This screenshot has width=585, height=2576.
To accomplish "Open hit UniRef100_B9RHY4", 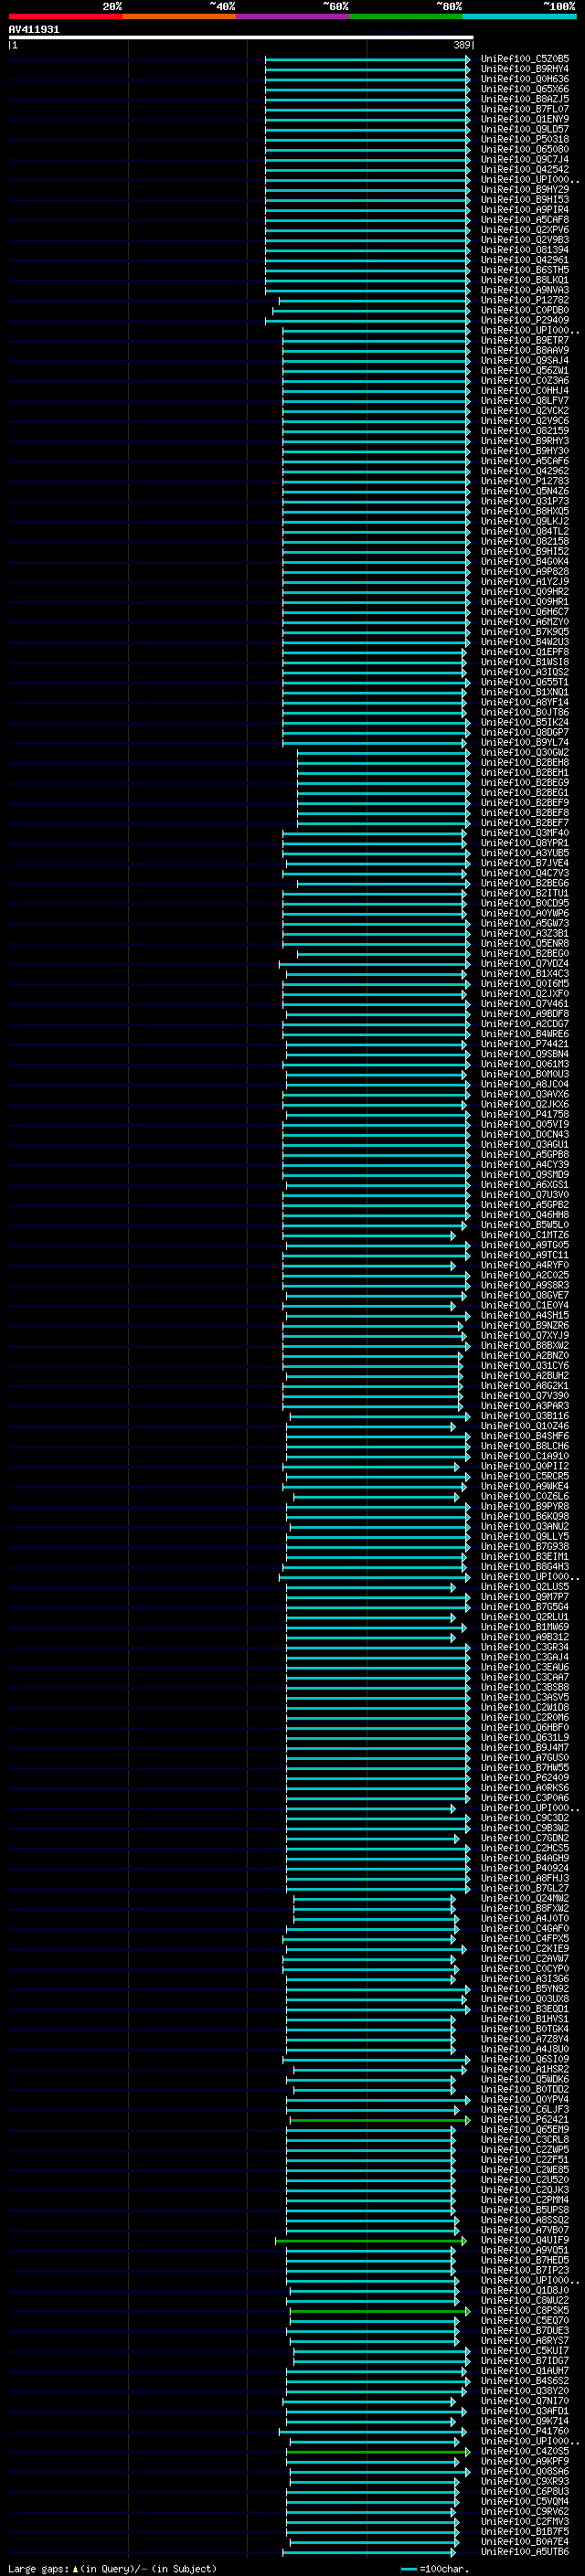I will coord(524,69).
